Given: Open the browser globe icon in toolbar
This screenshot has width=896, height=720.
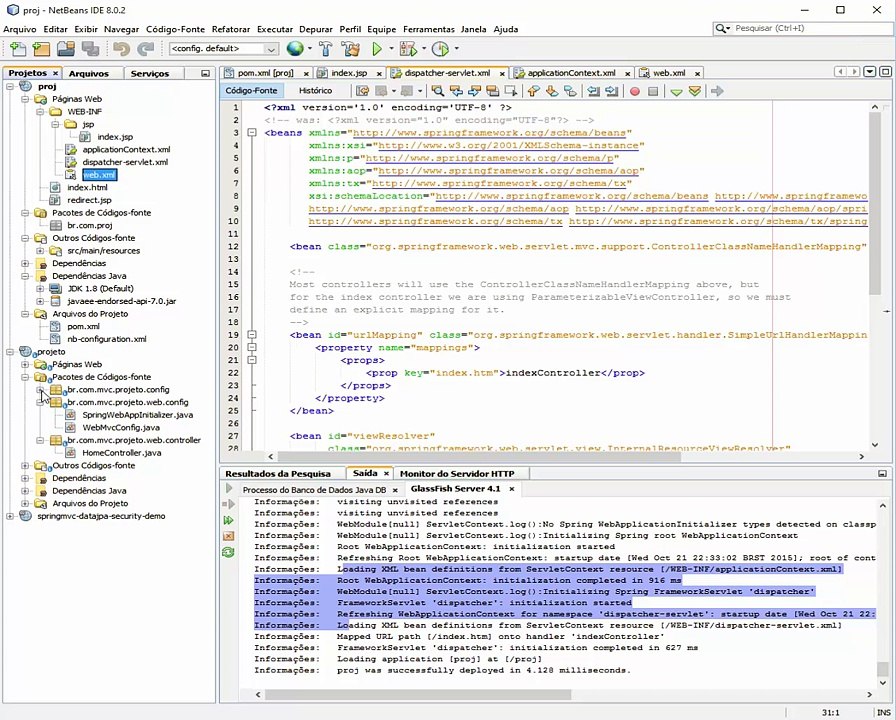Looking at the screenshot, I should pos(294,49).
